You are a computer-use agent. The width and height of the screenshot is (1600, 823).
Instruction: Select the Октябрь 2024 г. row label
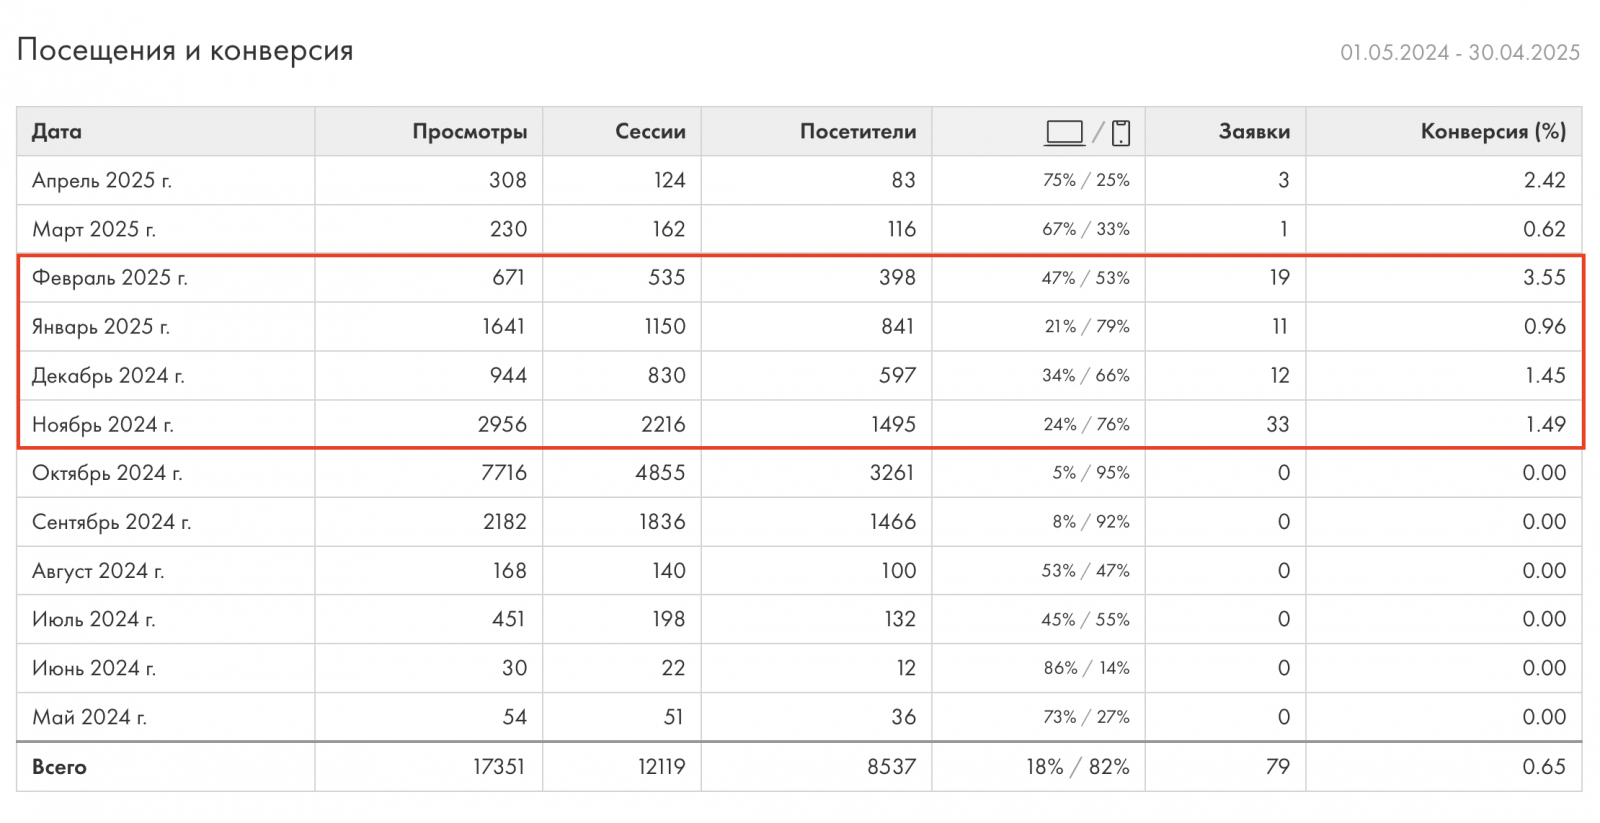[107, 473]
